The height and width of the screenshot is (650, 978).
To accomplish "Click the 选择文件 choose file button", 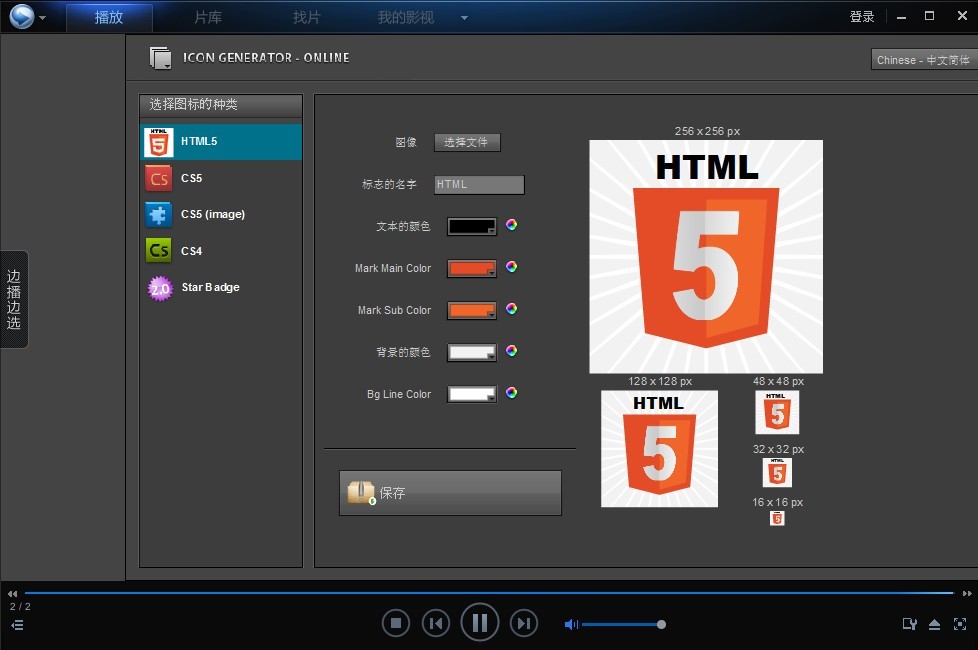I will tap(467, 142).
